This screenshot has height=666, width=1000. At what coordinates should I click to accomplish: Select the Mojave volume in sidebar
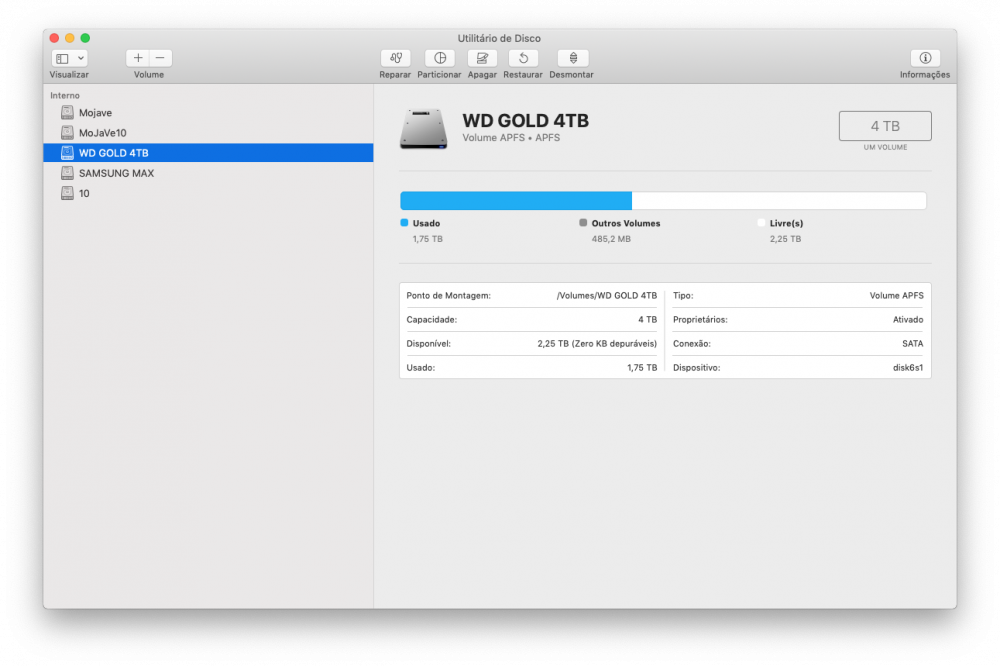[x=208, y=113]
